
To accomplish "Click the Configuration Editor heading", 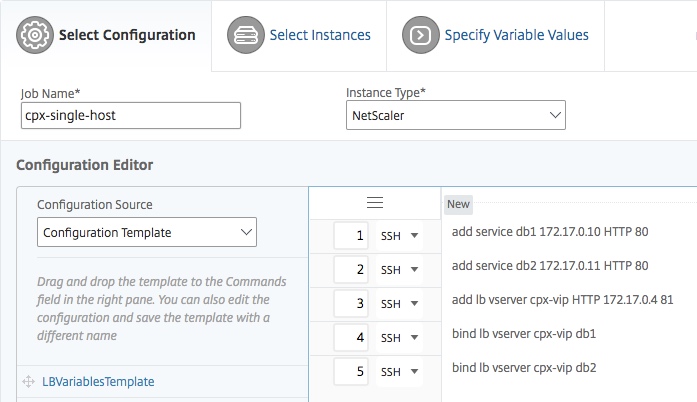I will 84,165.
